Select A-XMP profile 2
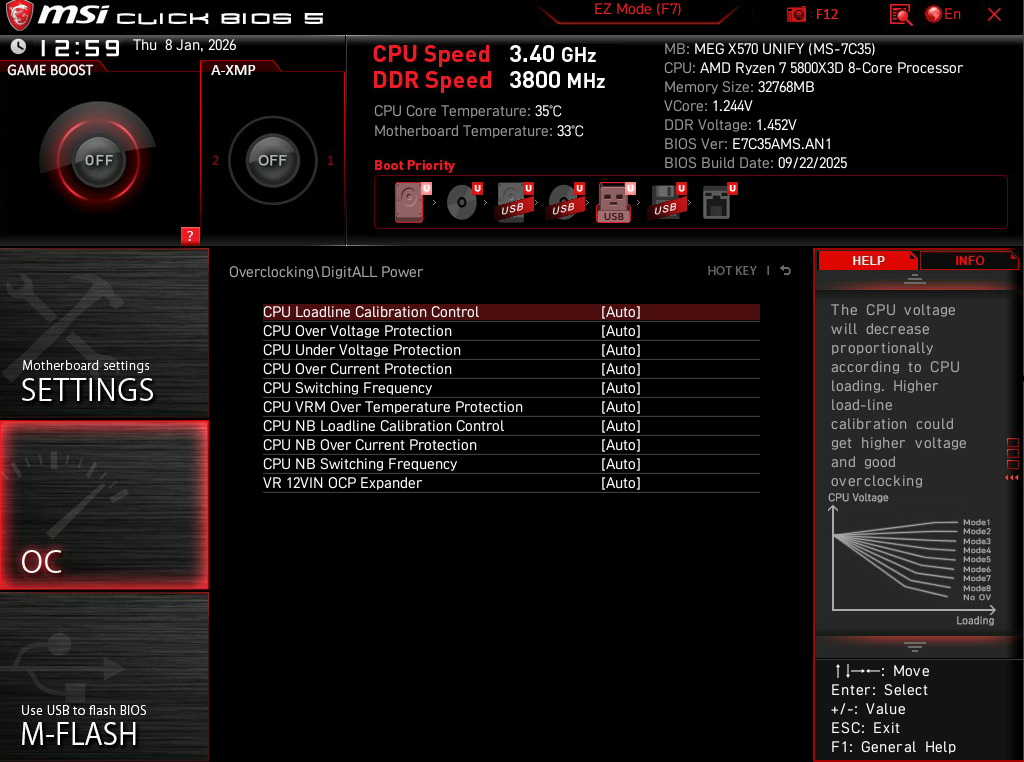This screenshot has width=1024, height=762. coord(216,161)
